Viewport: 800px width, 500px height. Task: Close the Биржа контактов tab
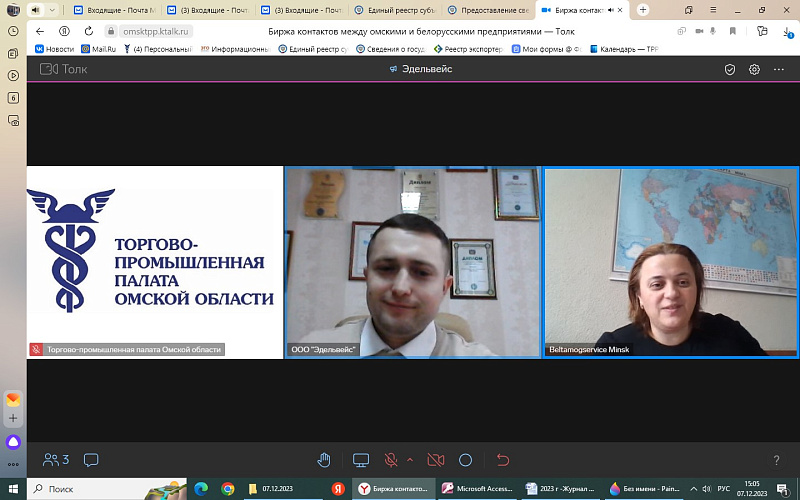click(620, 10)
